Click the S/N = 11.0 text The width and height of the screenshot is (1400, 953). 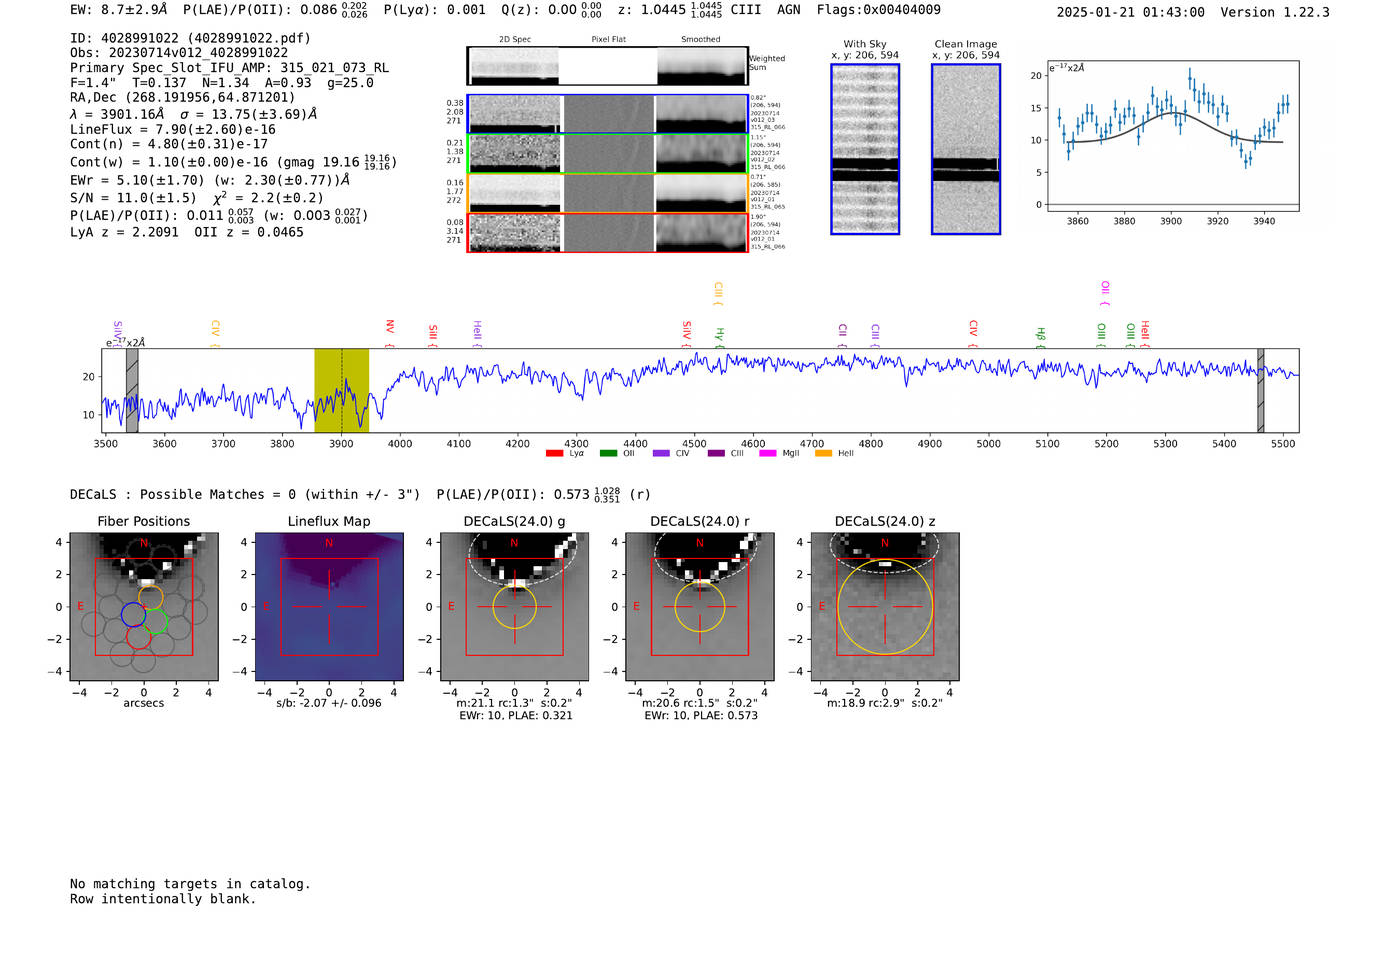134,198
